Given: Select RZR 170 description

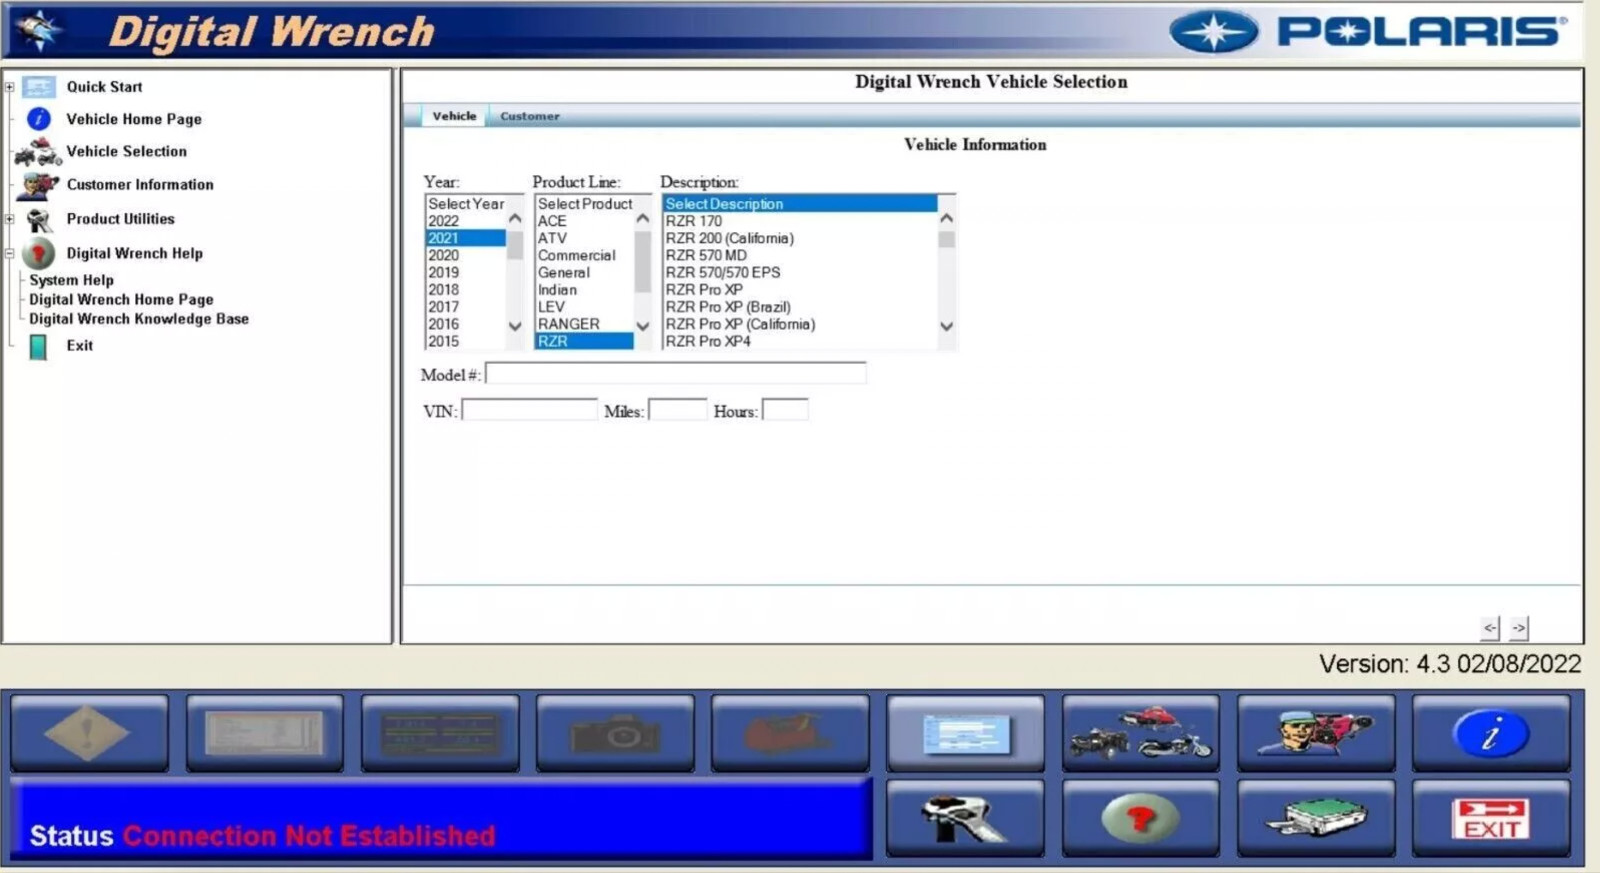Looking at the screenshot, I should pos(800,221).
